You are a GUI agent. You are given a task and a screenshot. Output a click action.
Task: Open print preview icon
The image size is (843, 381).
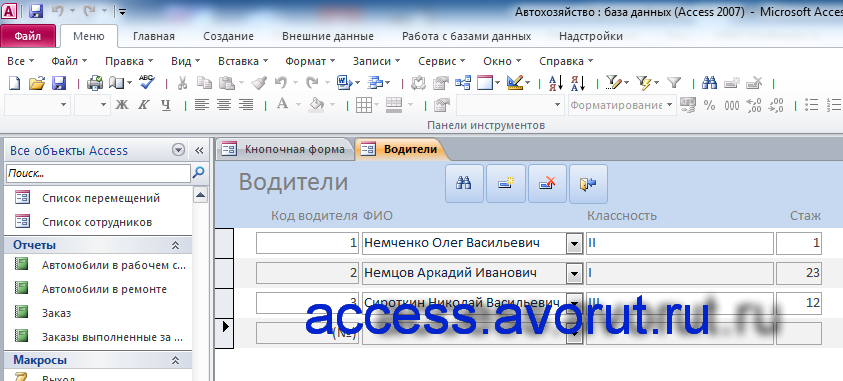click(117, 83)
